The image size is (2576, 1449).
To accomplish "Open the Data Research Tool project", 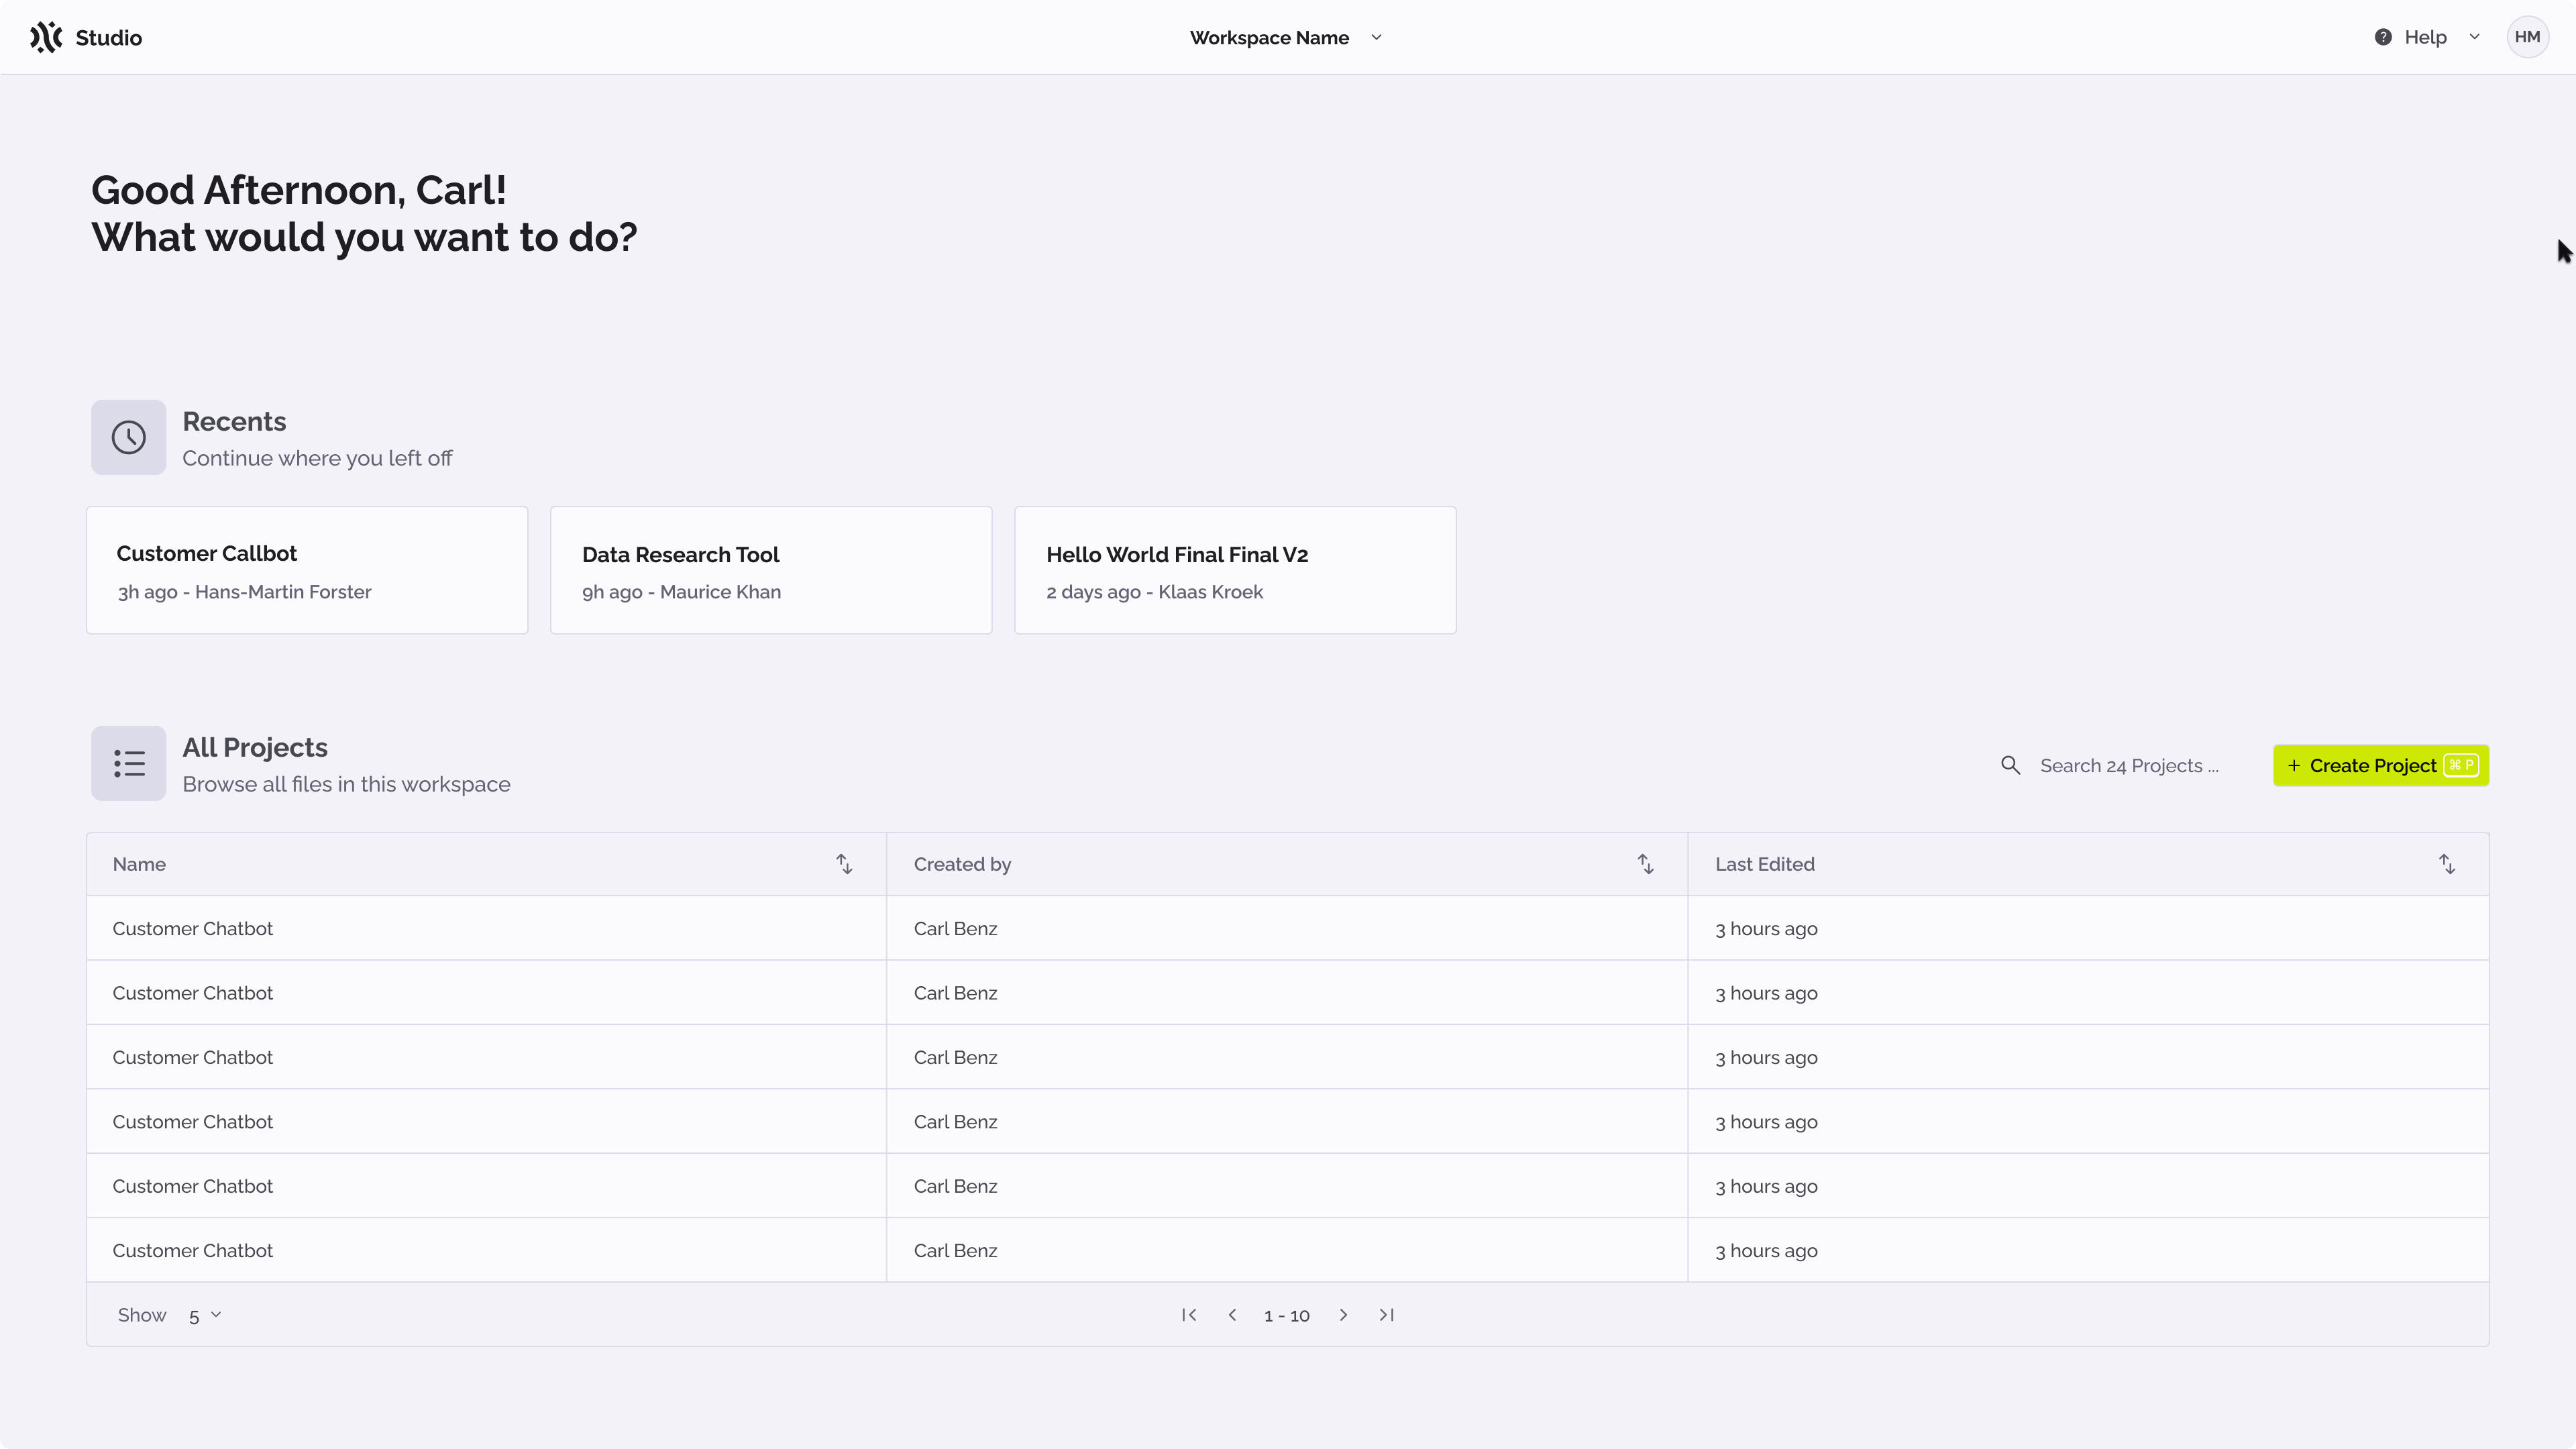I will (770, 570).
